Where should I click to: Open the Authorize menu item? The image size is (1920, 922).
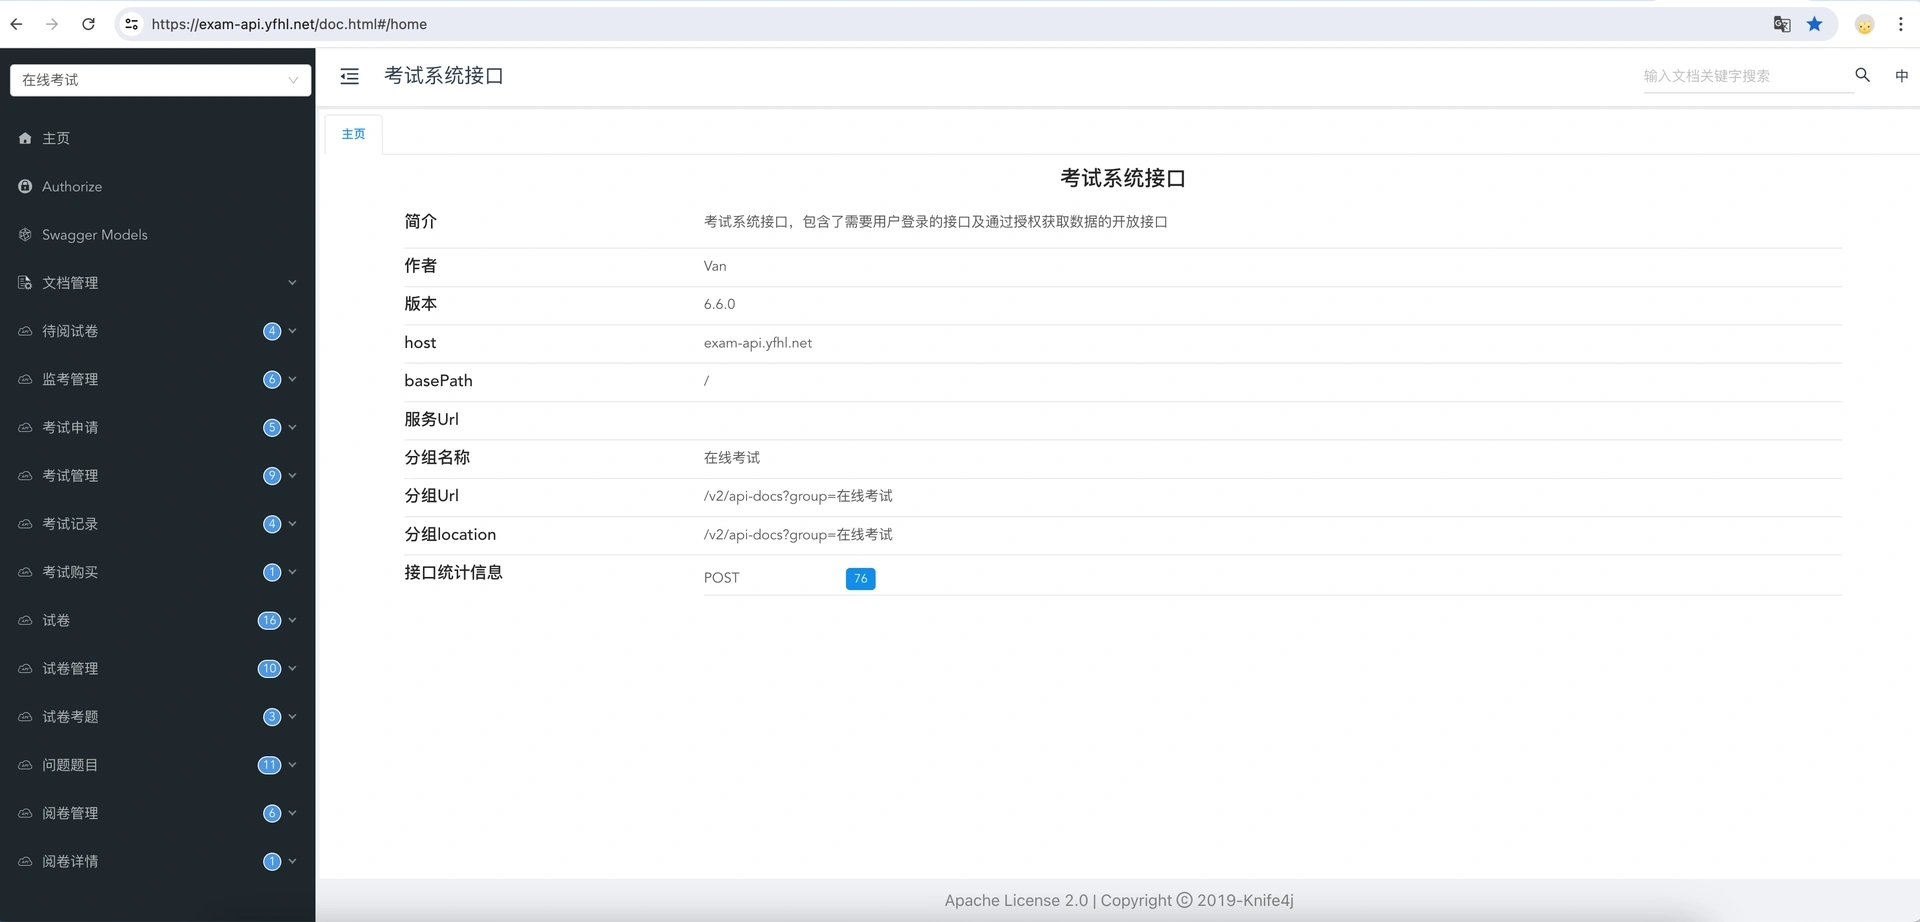coord(157,186)
